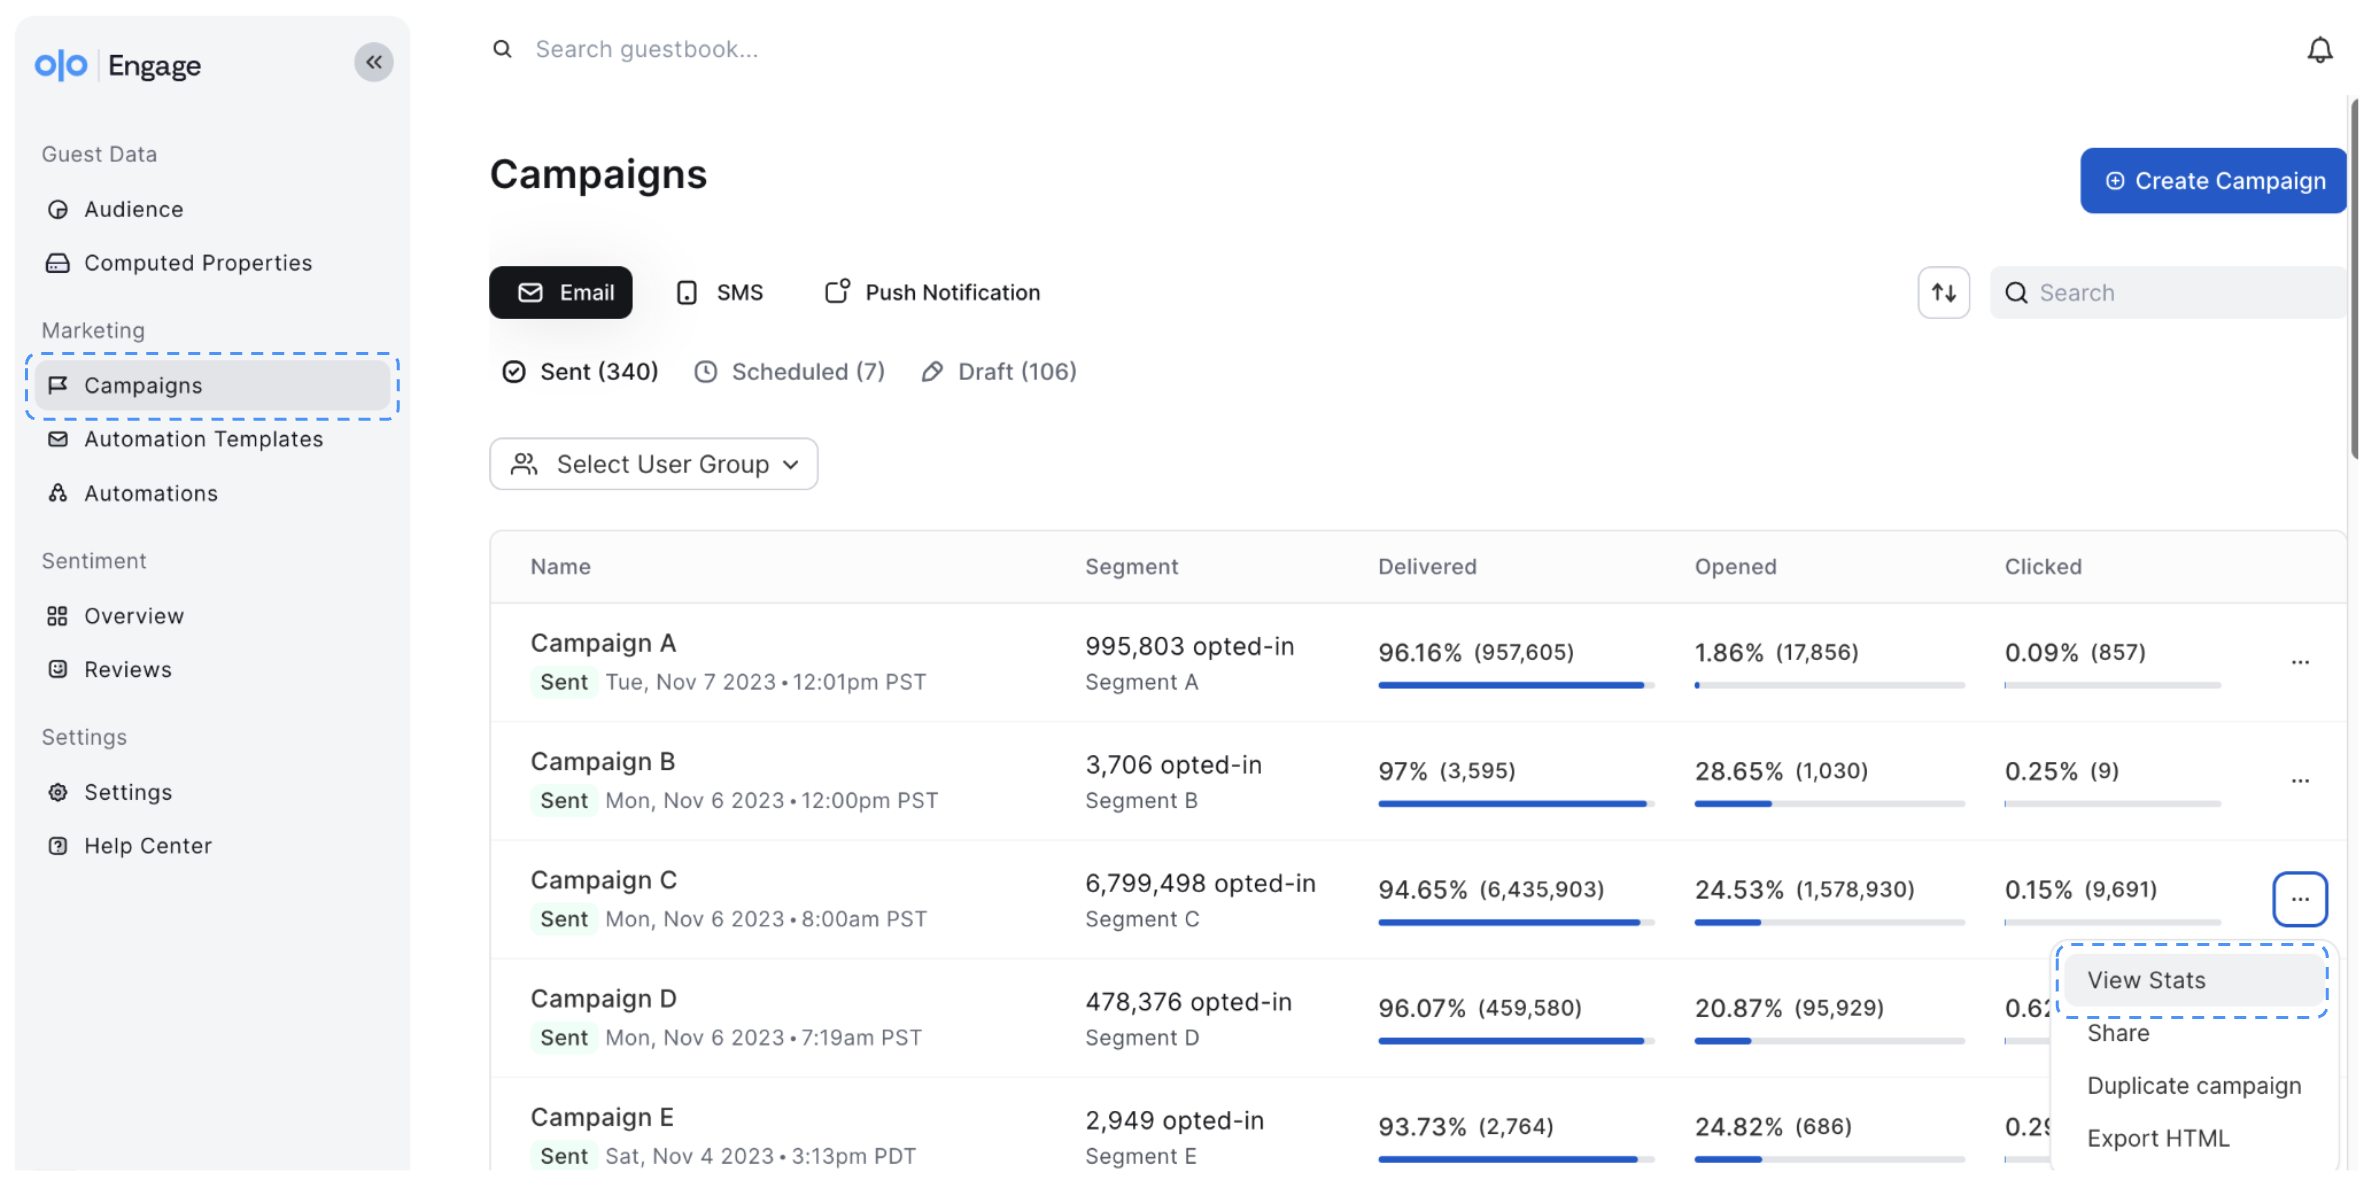Screen dimensions: 2372x1188
Task: Click Campaign C delivered progress bar
Action: pyautogui.click(x=1516, y=922)
